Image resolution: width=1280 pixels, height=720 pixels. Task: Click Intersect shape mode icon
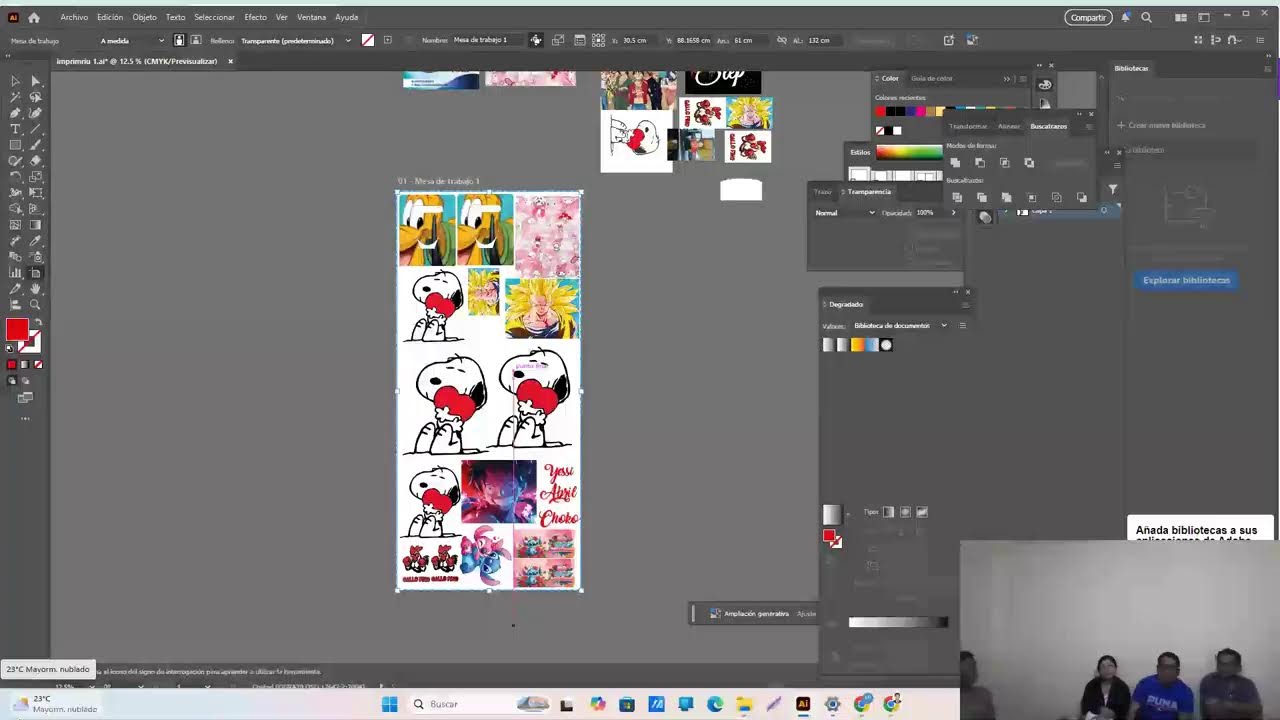[1005, 162]
